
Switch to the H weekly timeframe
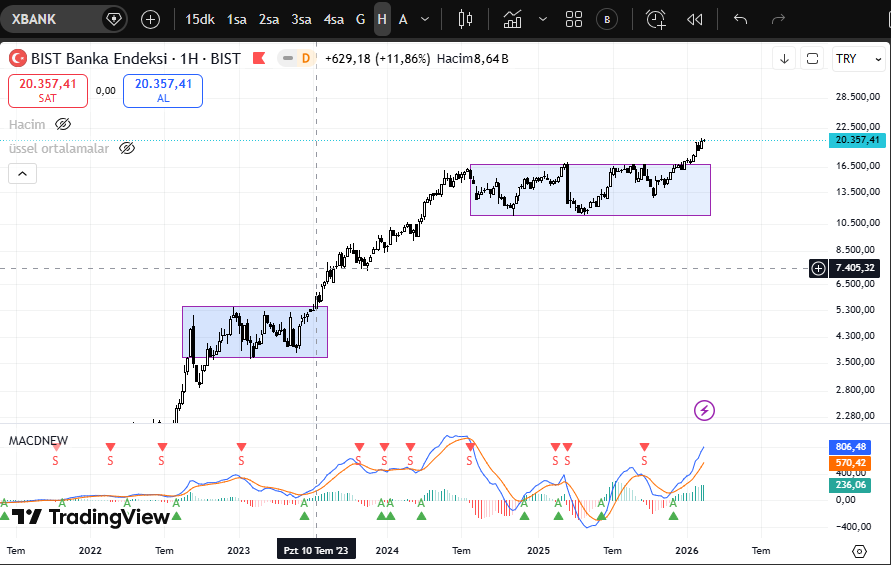coord(382,19)
